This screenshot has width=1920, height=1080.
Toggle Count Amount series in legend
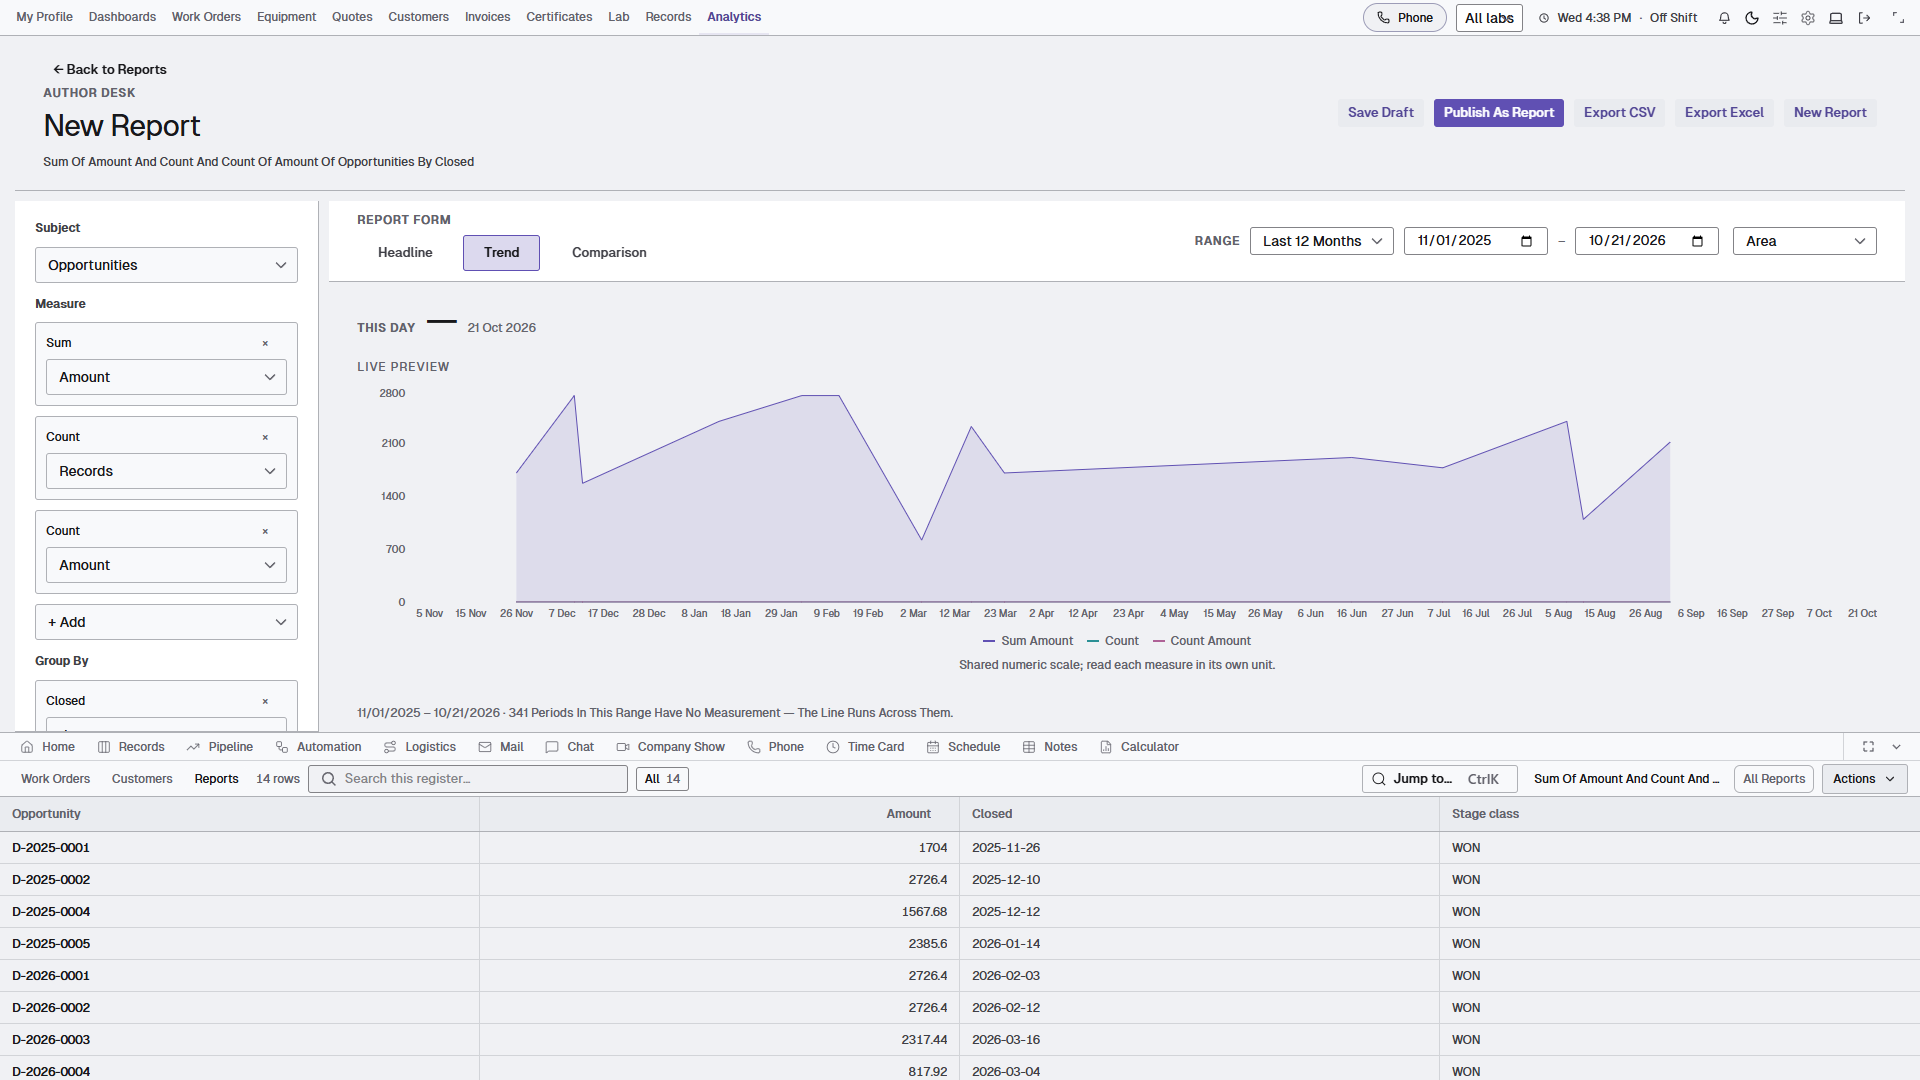[1201, 641]
